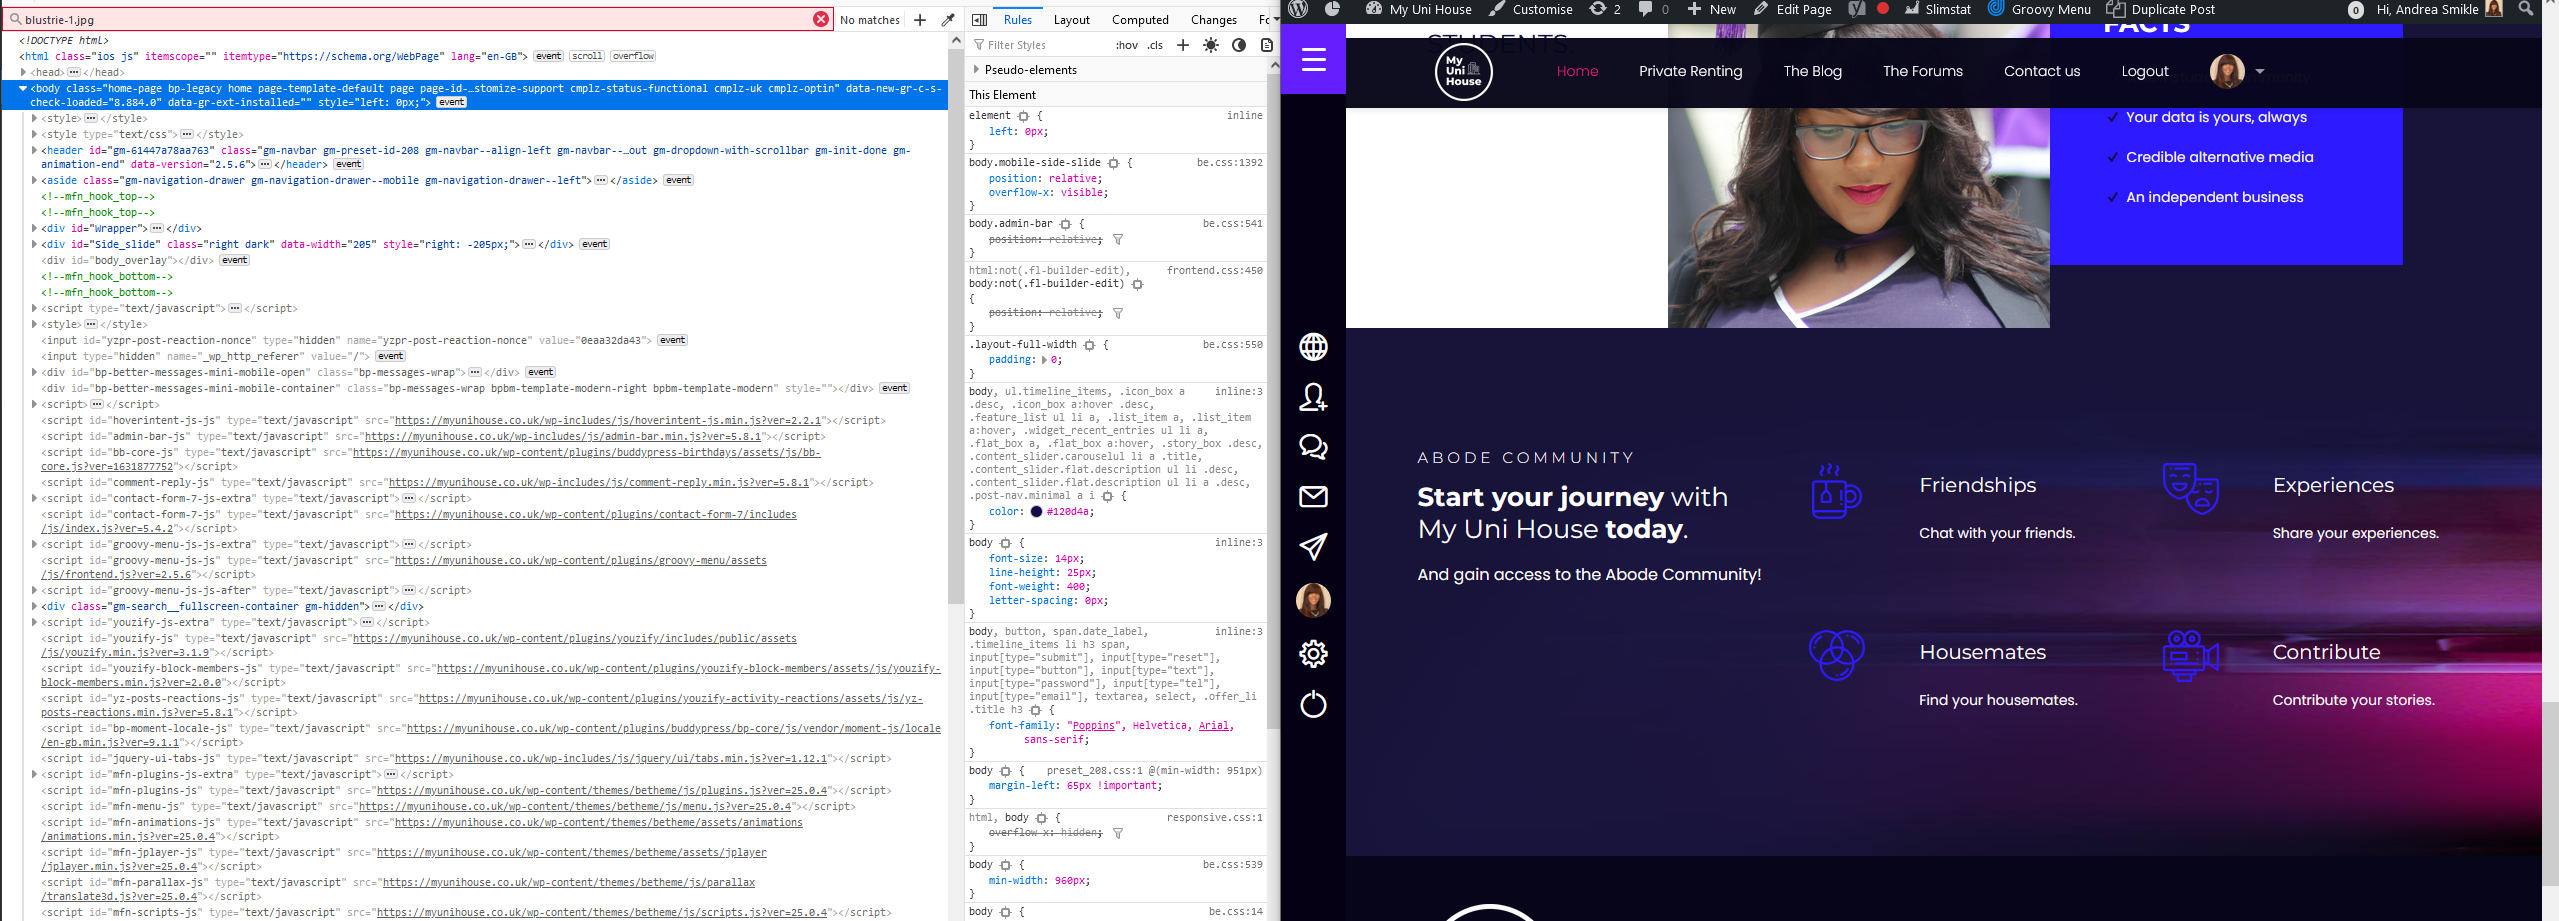Image resolution: width=2559 pixels, height=921 pixels.
Task: Filter rules containing body.admin-bar position property
Action: 1118,240
